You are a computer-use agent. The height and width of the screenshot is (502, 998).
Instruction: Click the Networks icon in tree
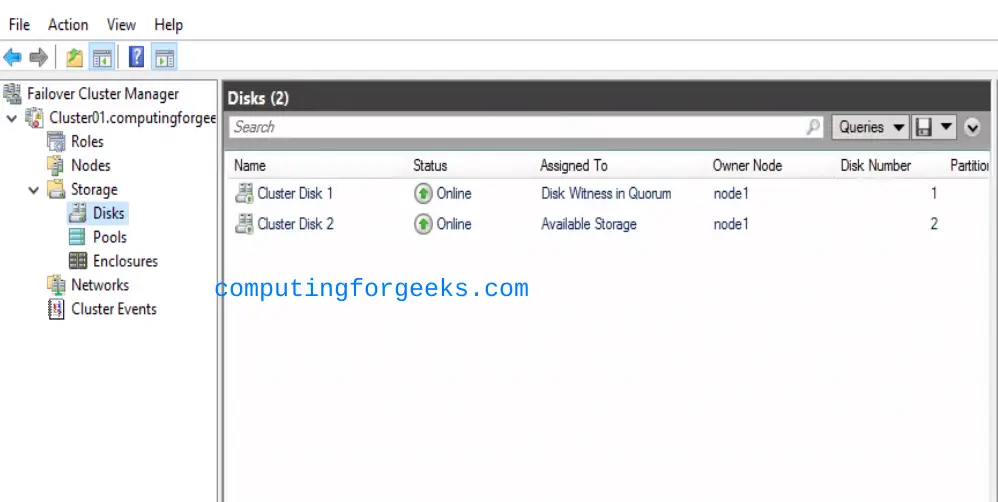pos(56,284)
